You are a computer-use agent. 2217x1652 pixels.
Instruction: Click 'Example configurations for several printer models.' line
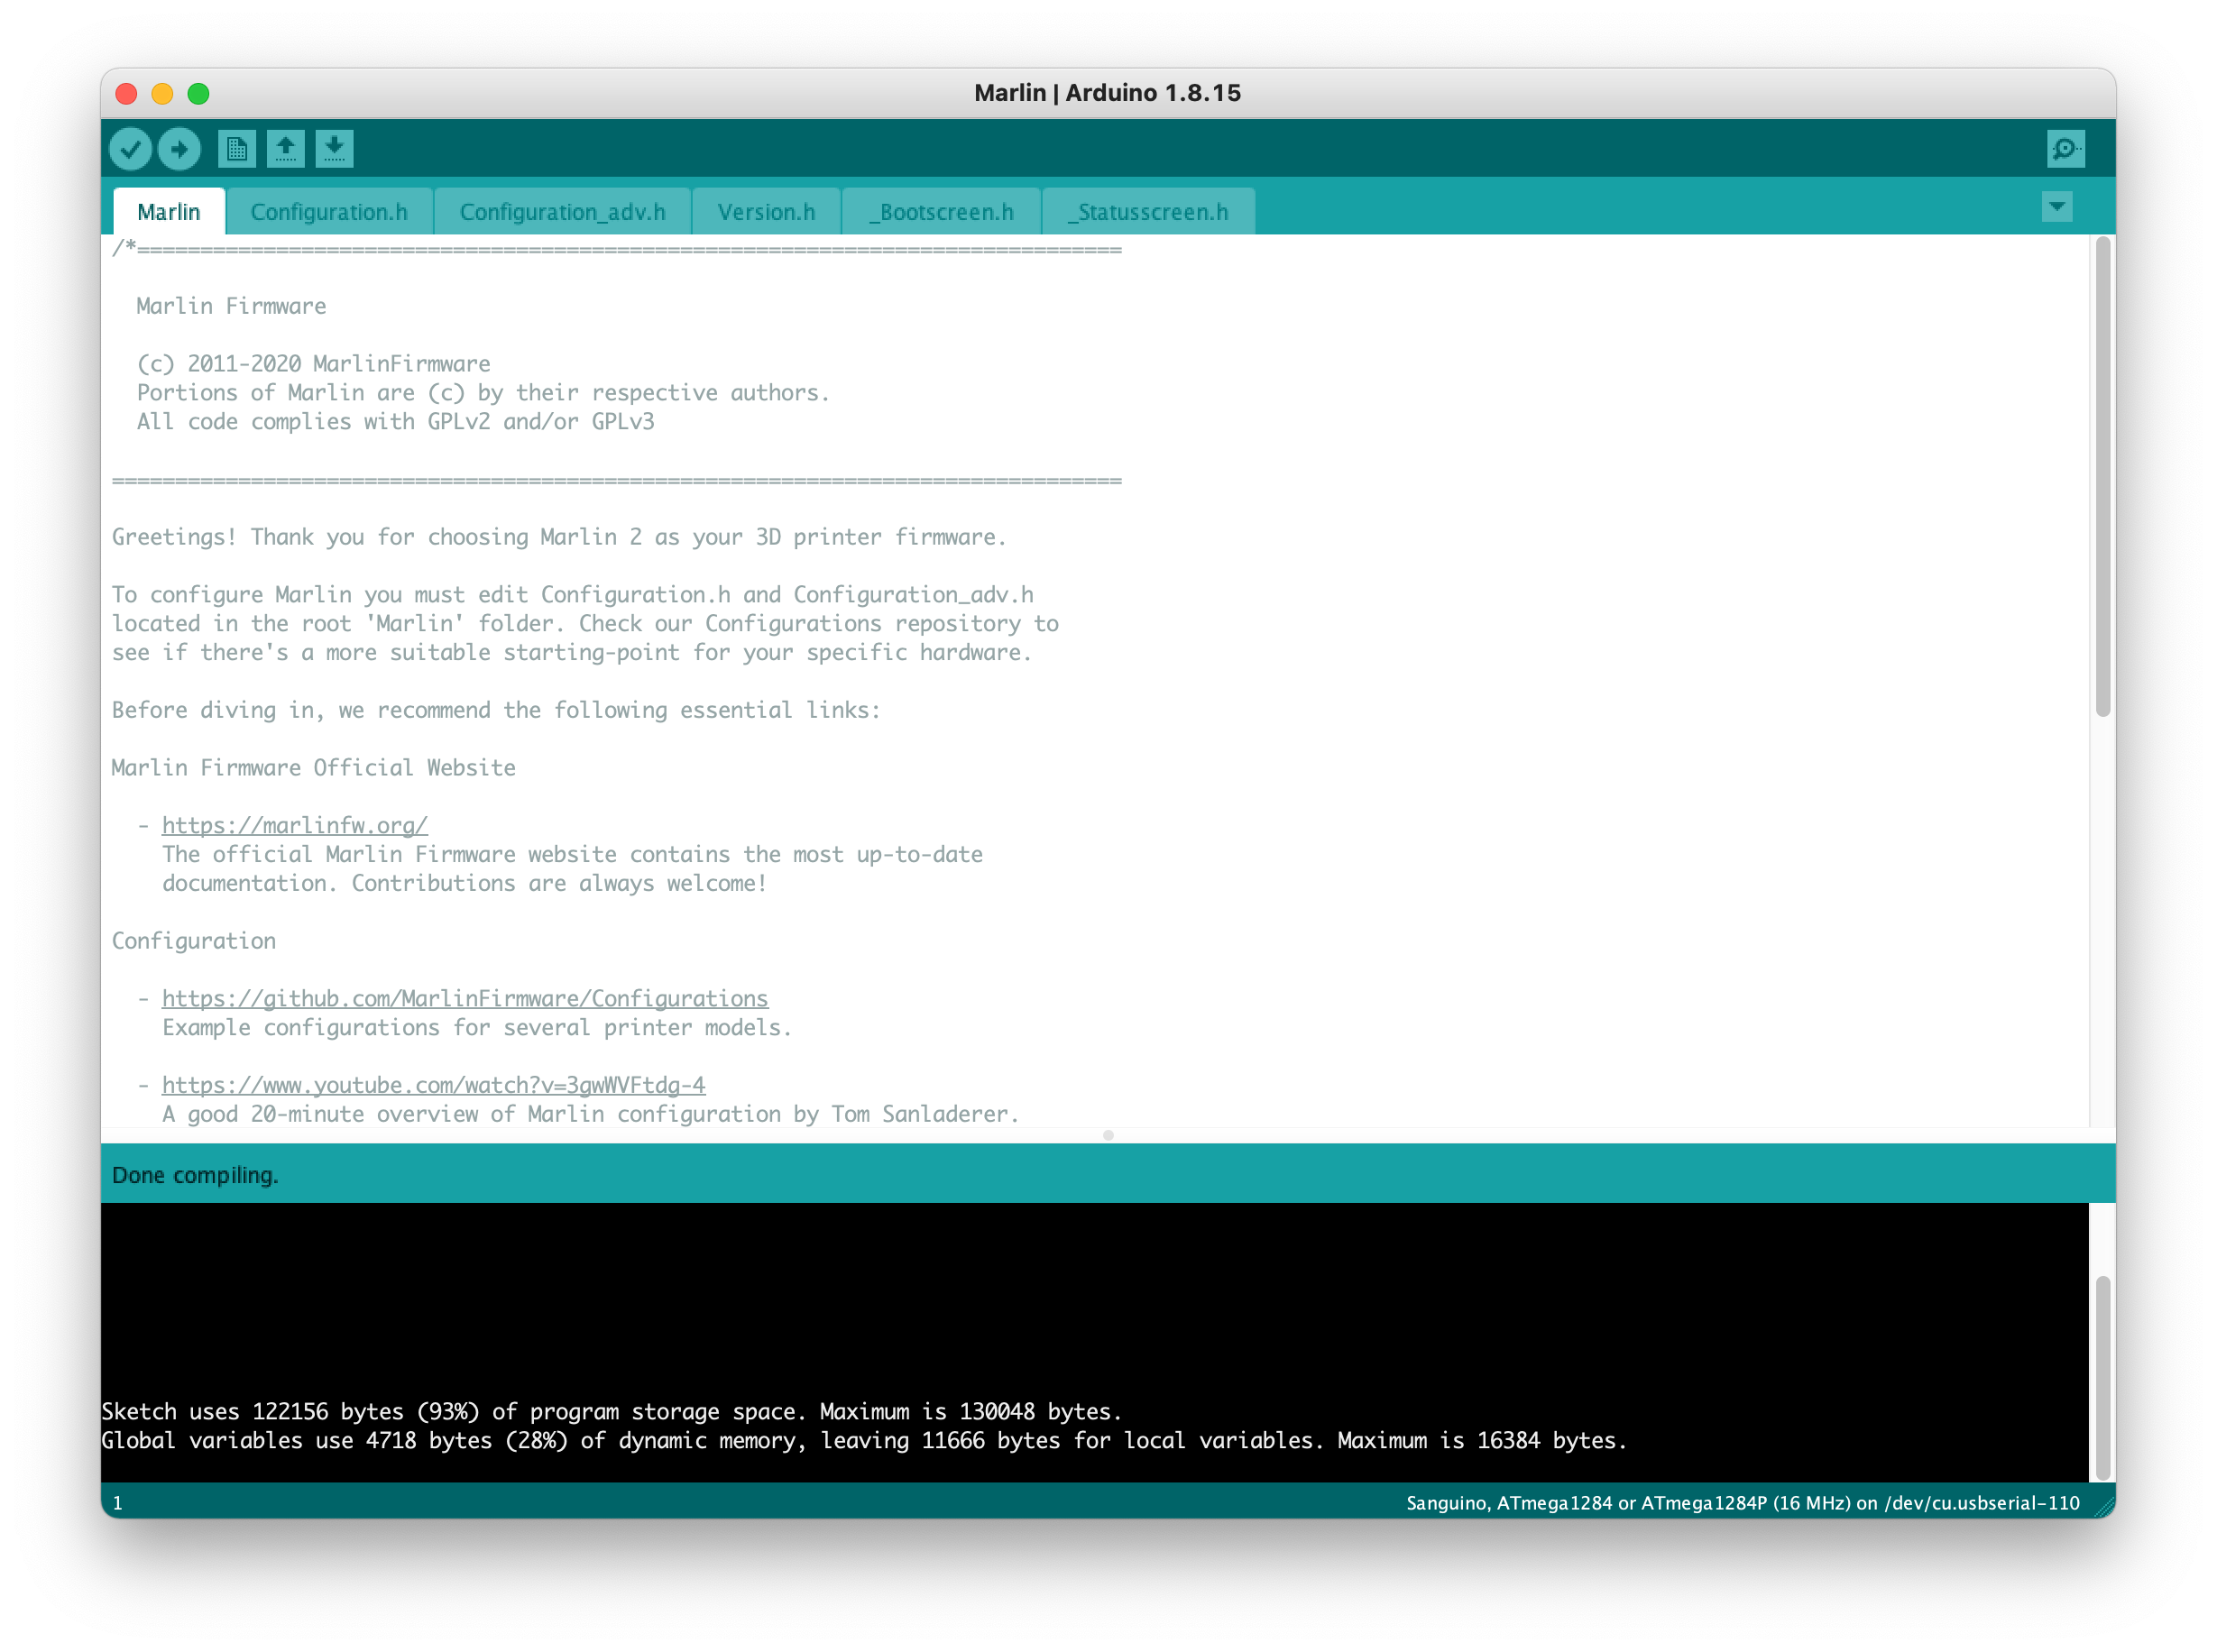[477, 1027]
